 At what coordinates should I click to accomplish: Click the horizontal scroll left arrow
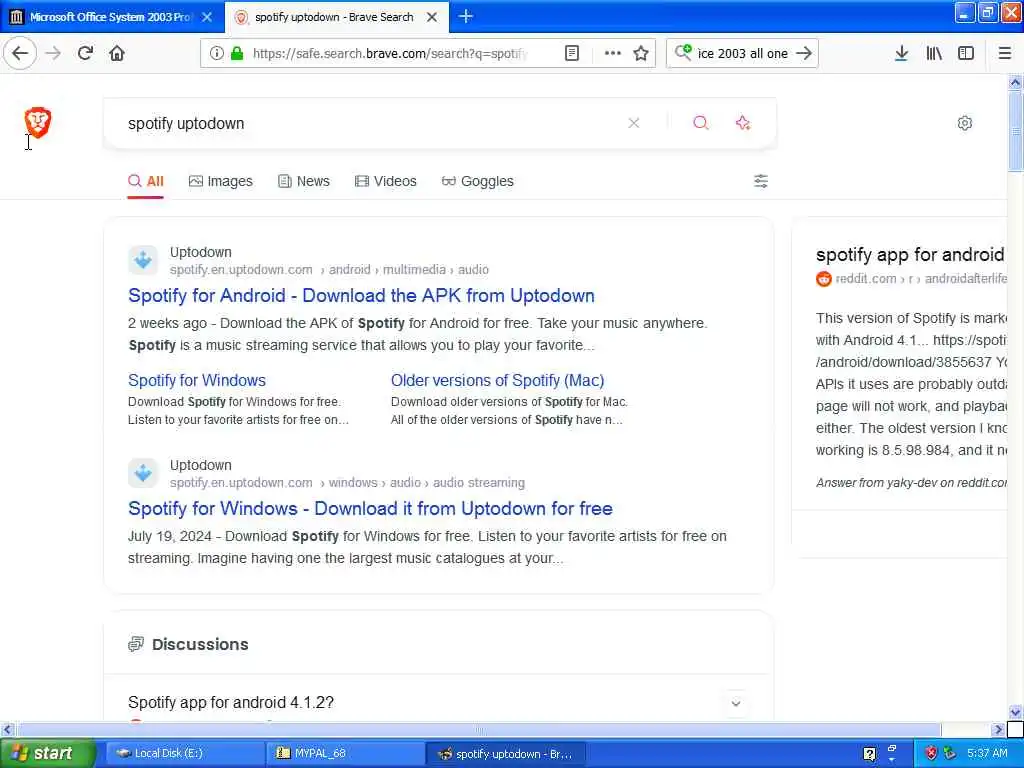pyautogui.click(x=7, y=729)
